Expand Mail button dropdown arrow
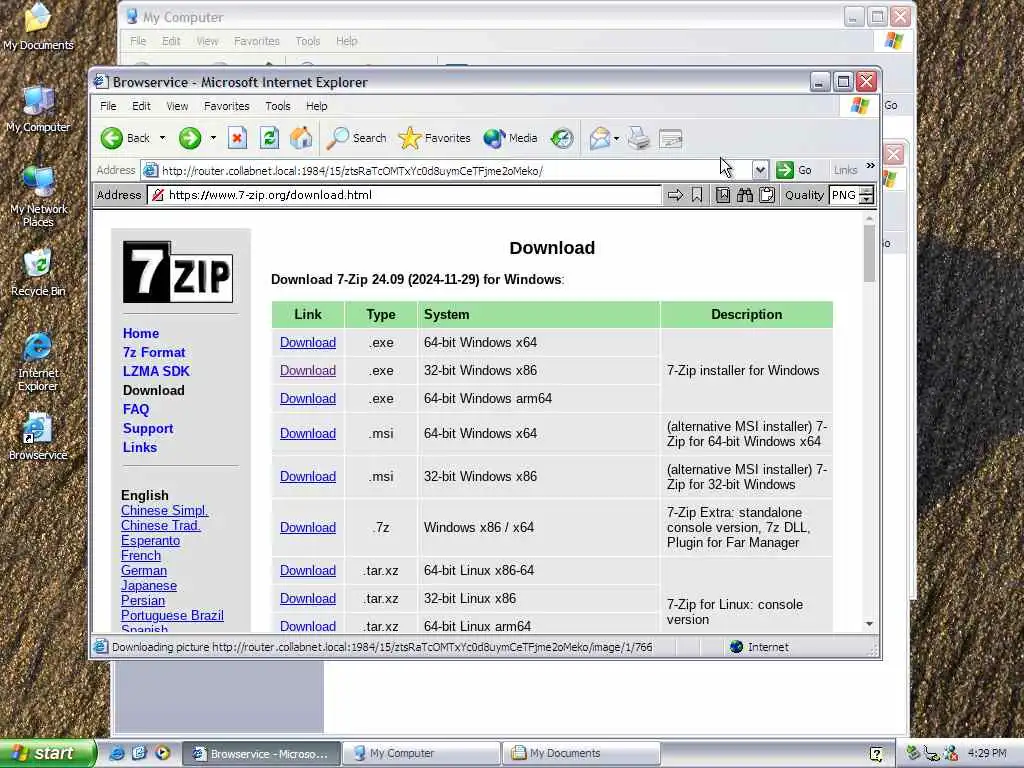Screen dimensions: 1024x768 tap(616, 138)
